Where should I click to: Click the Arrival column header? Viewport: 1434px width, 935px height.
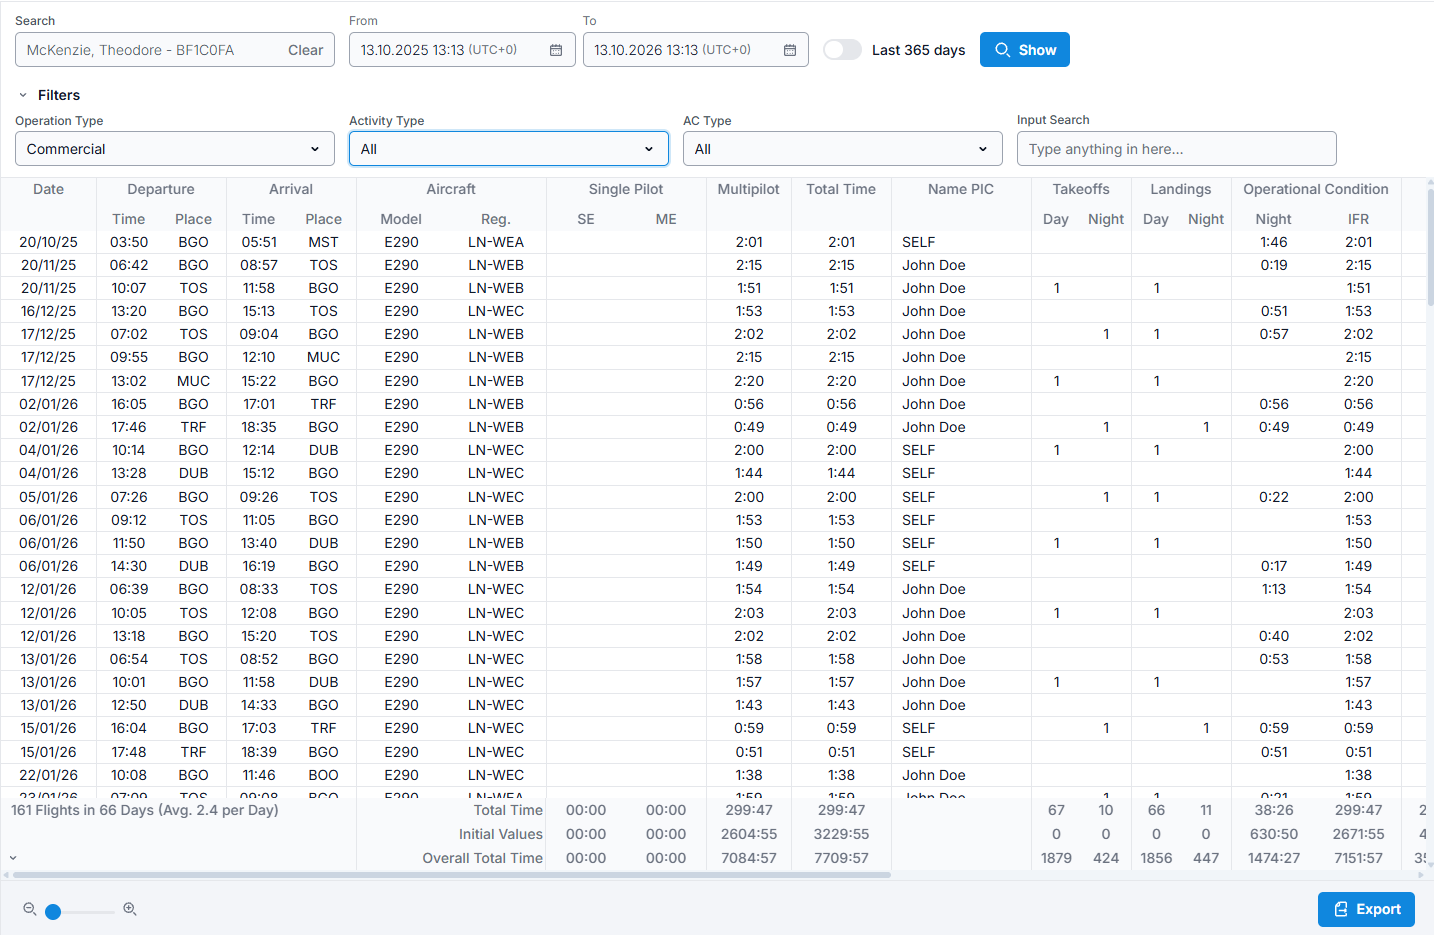(291, 189)
